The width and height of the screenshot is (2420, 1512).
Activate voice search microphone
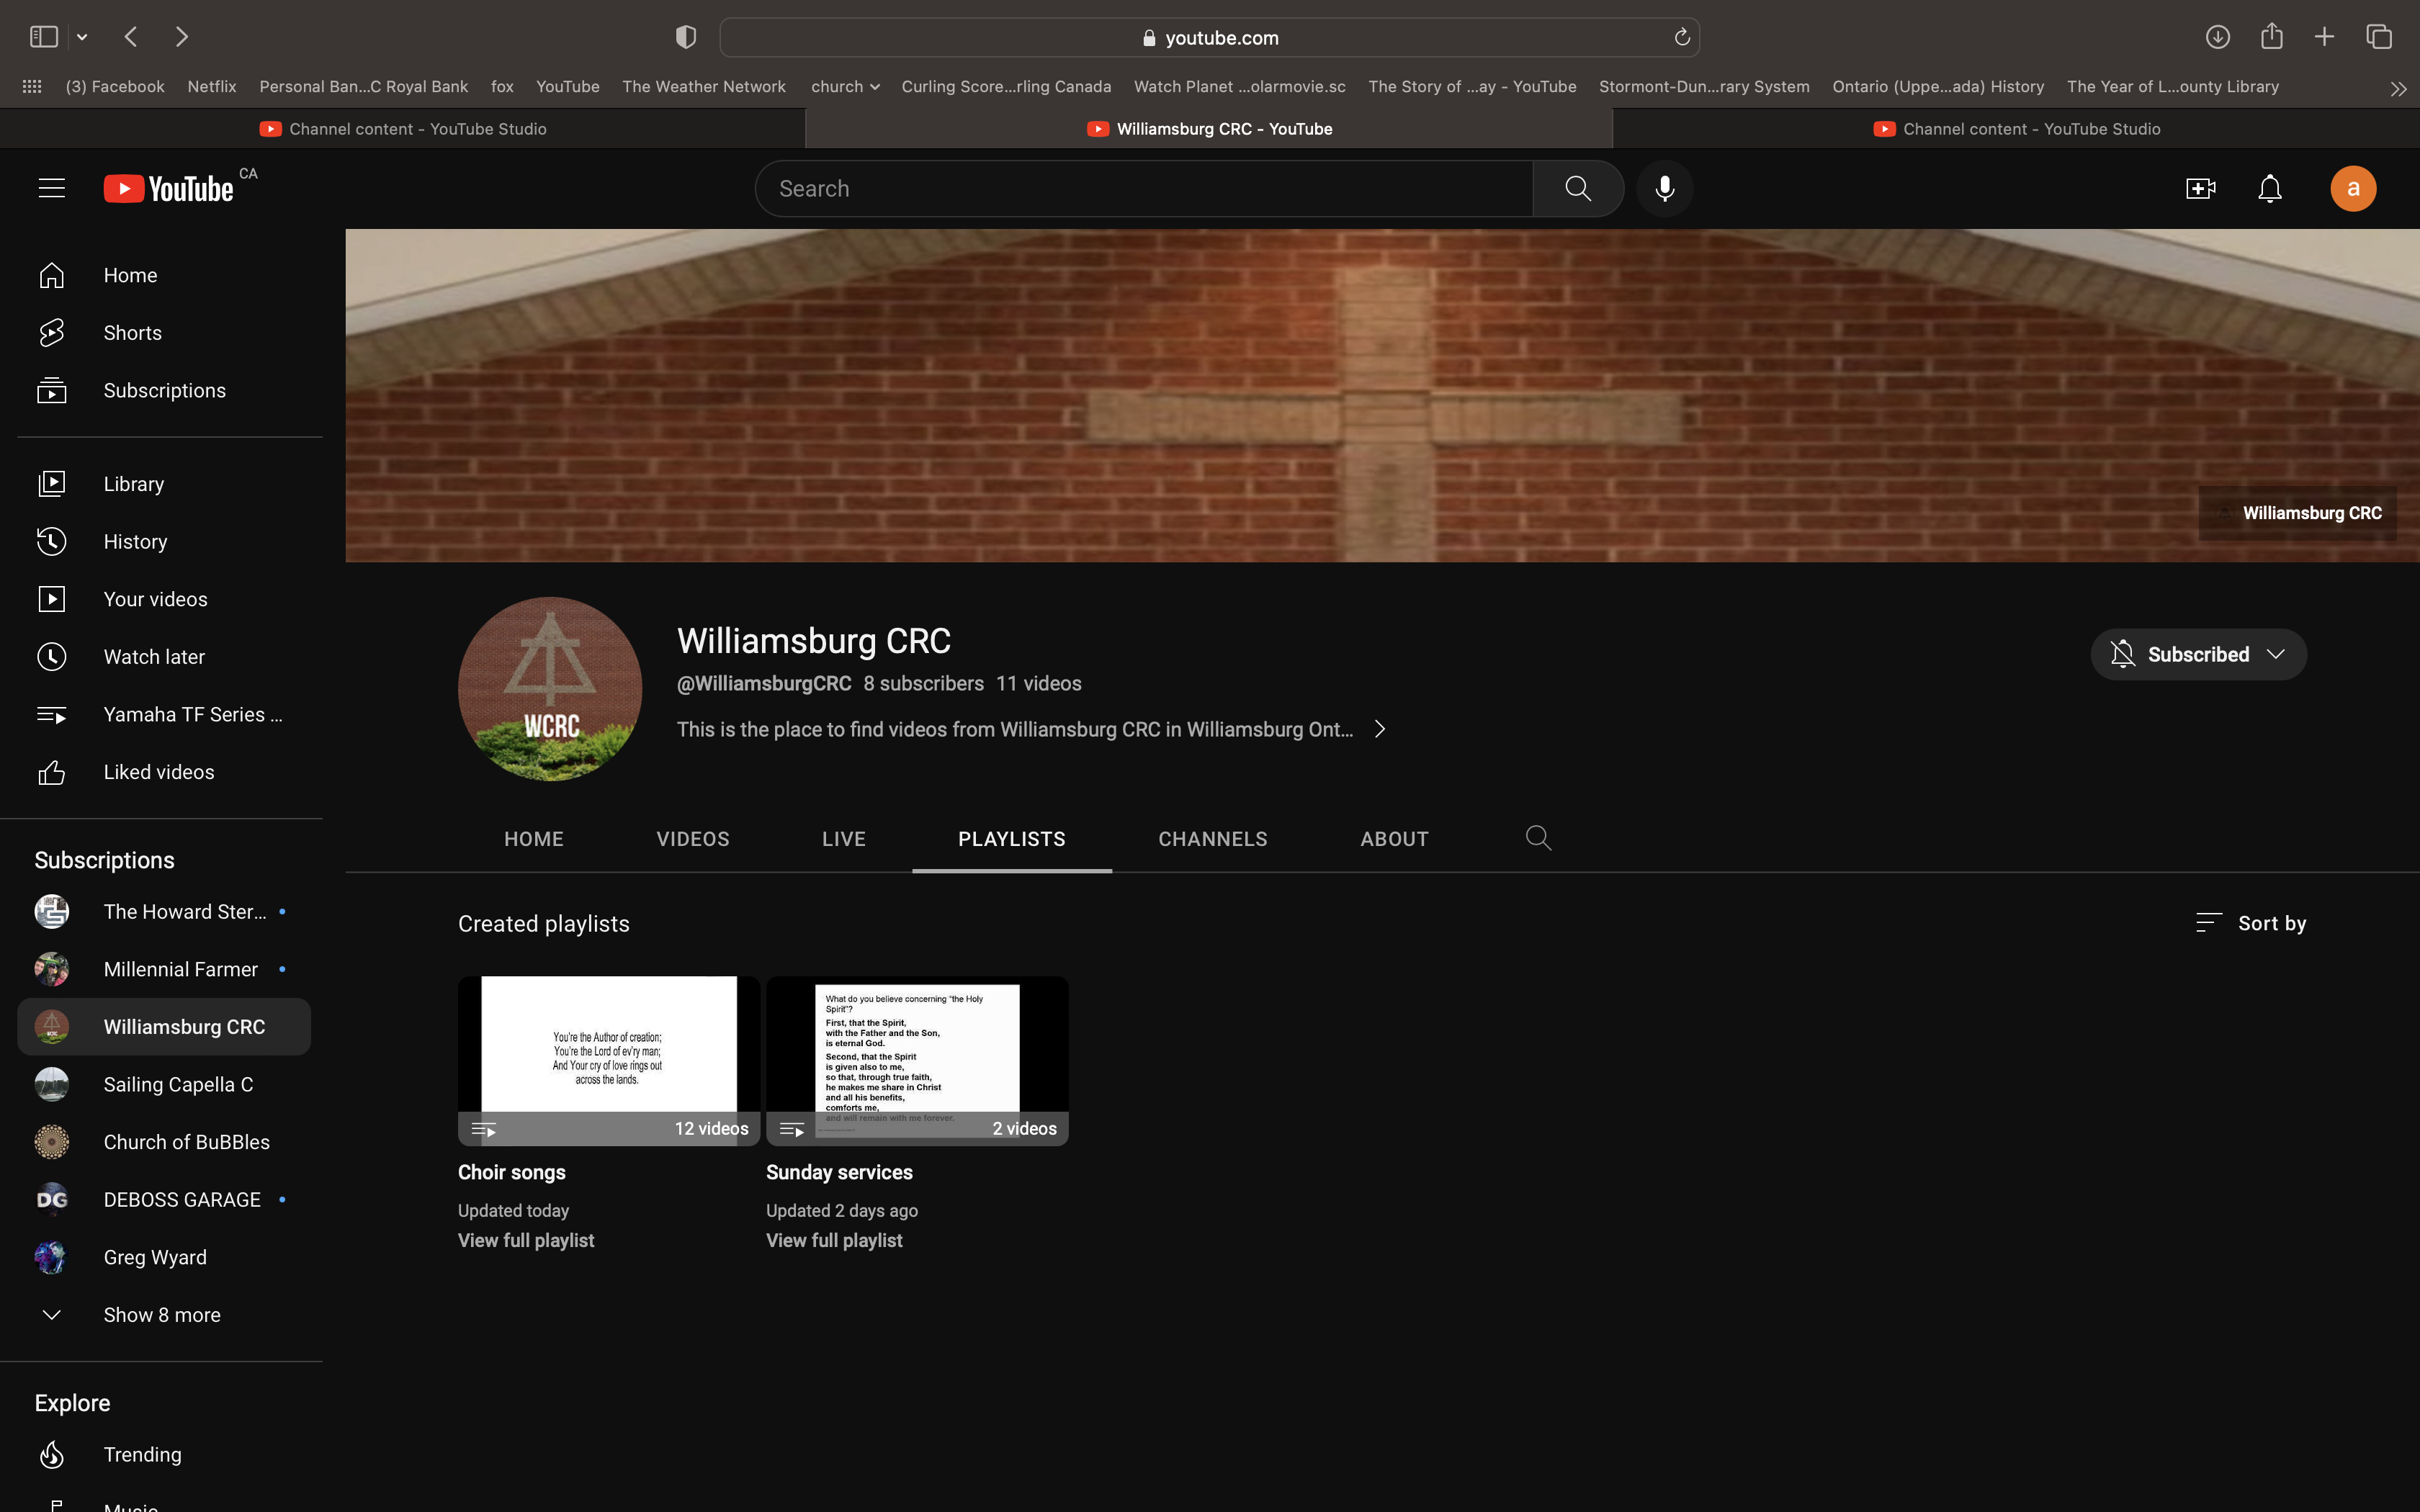tap(1664, 188)
